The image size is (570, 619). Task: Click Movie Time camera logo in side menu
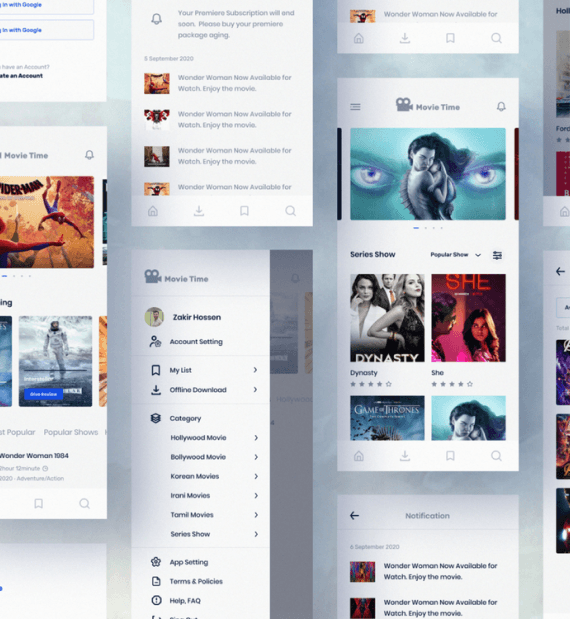(153, 276)
